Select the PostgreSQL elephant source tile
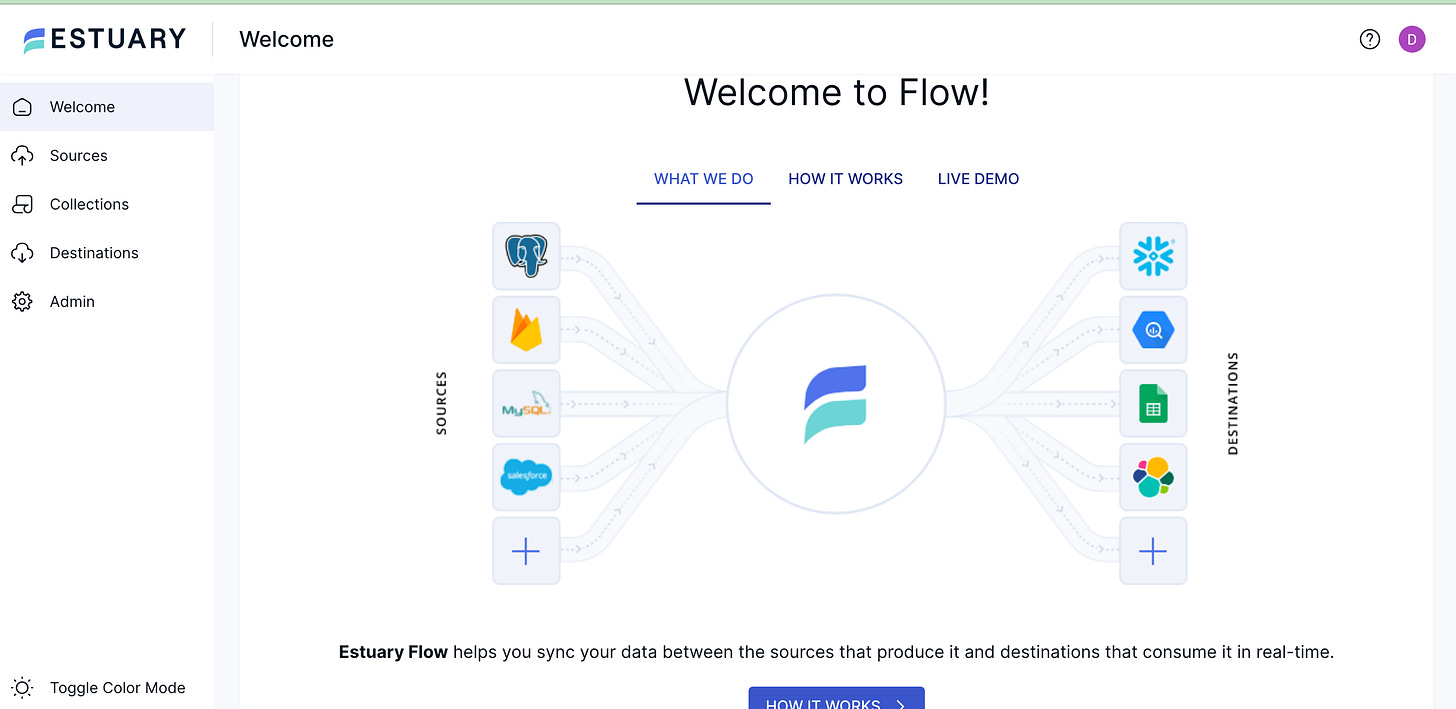This screenshot has height=709, width=1456. (526, 256)
